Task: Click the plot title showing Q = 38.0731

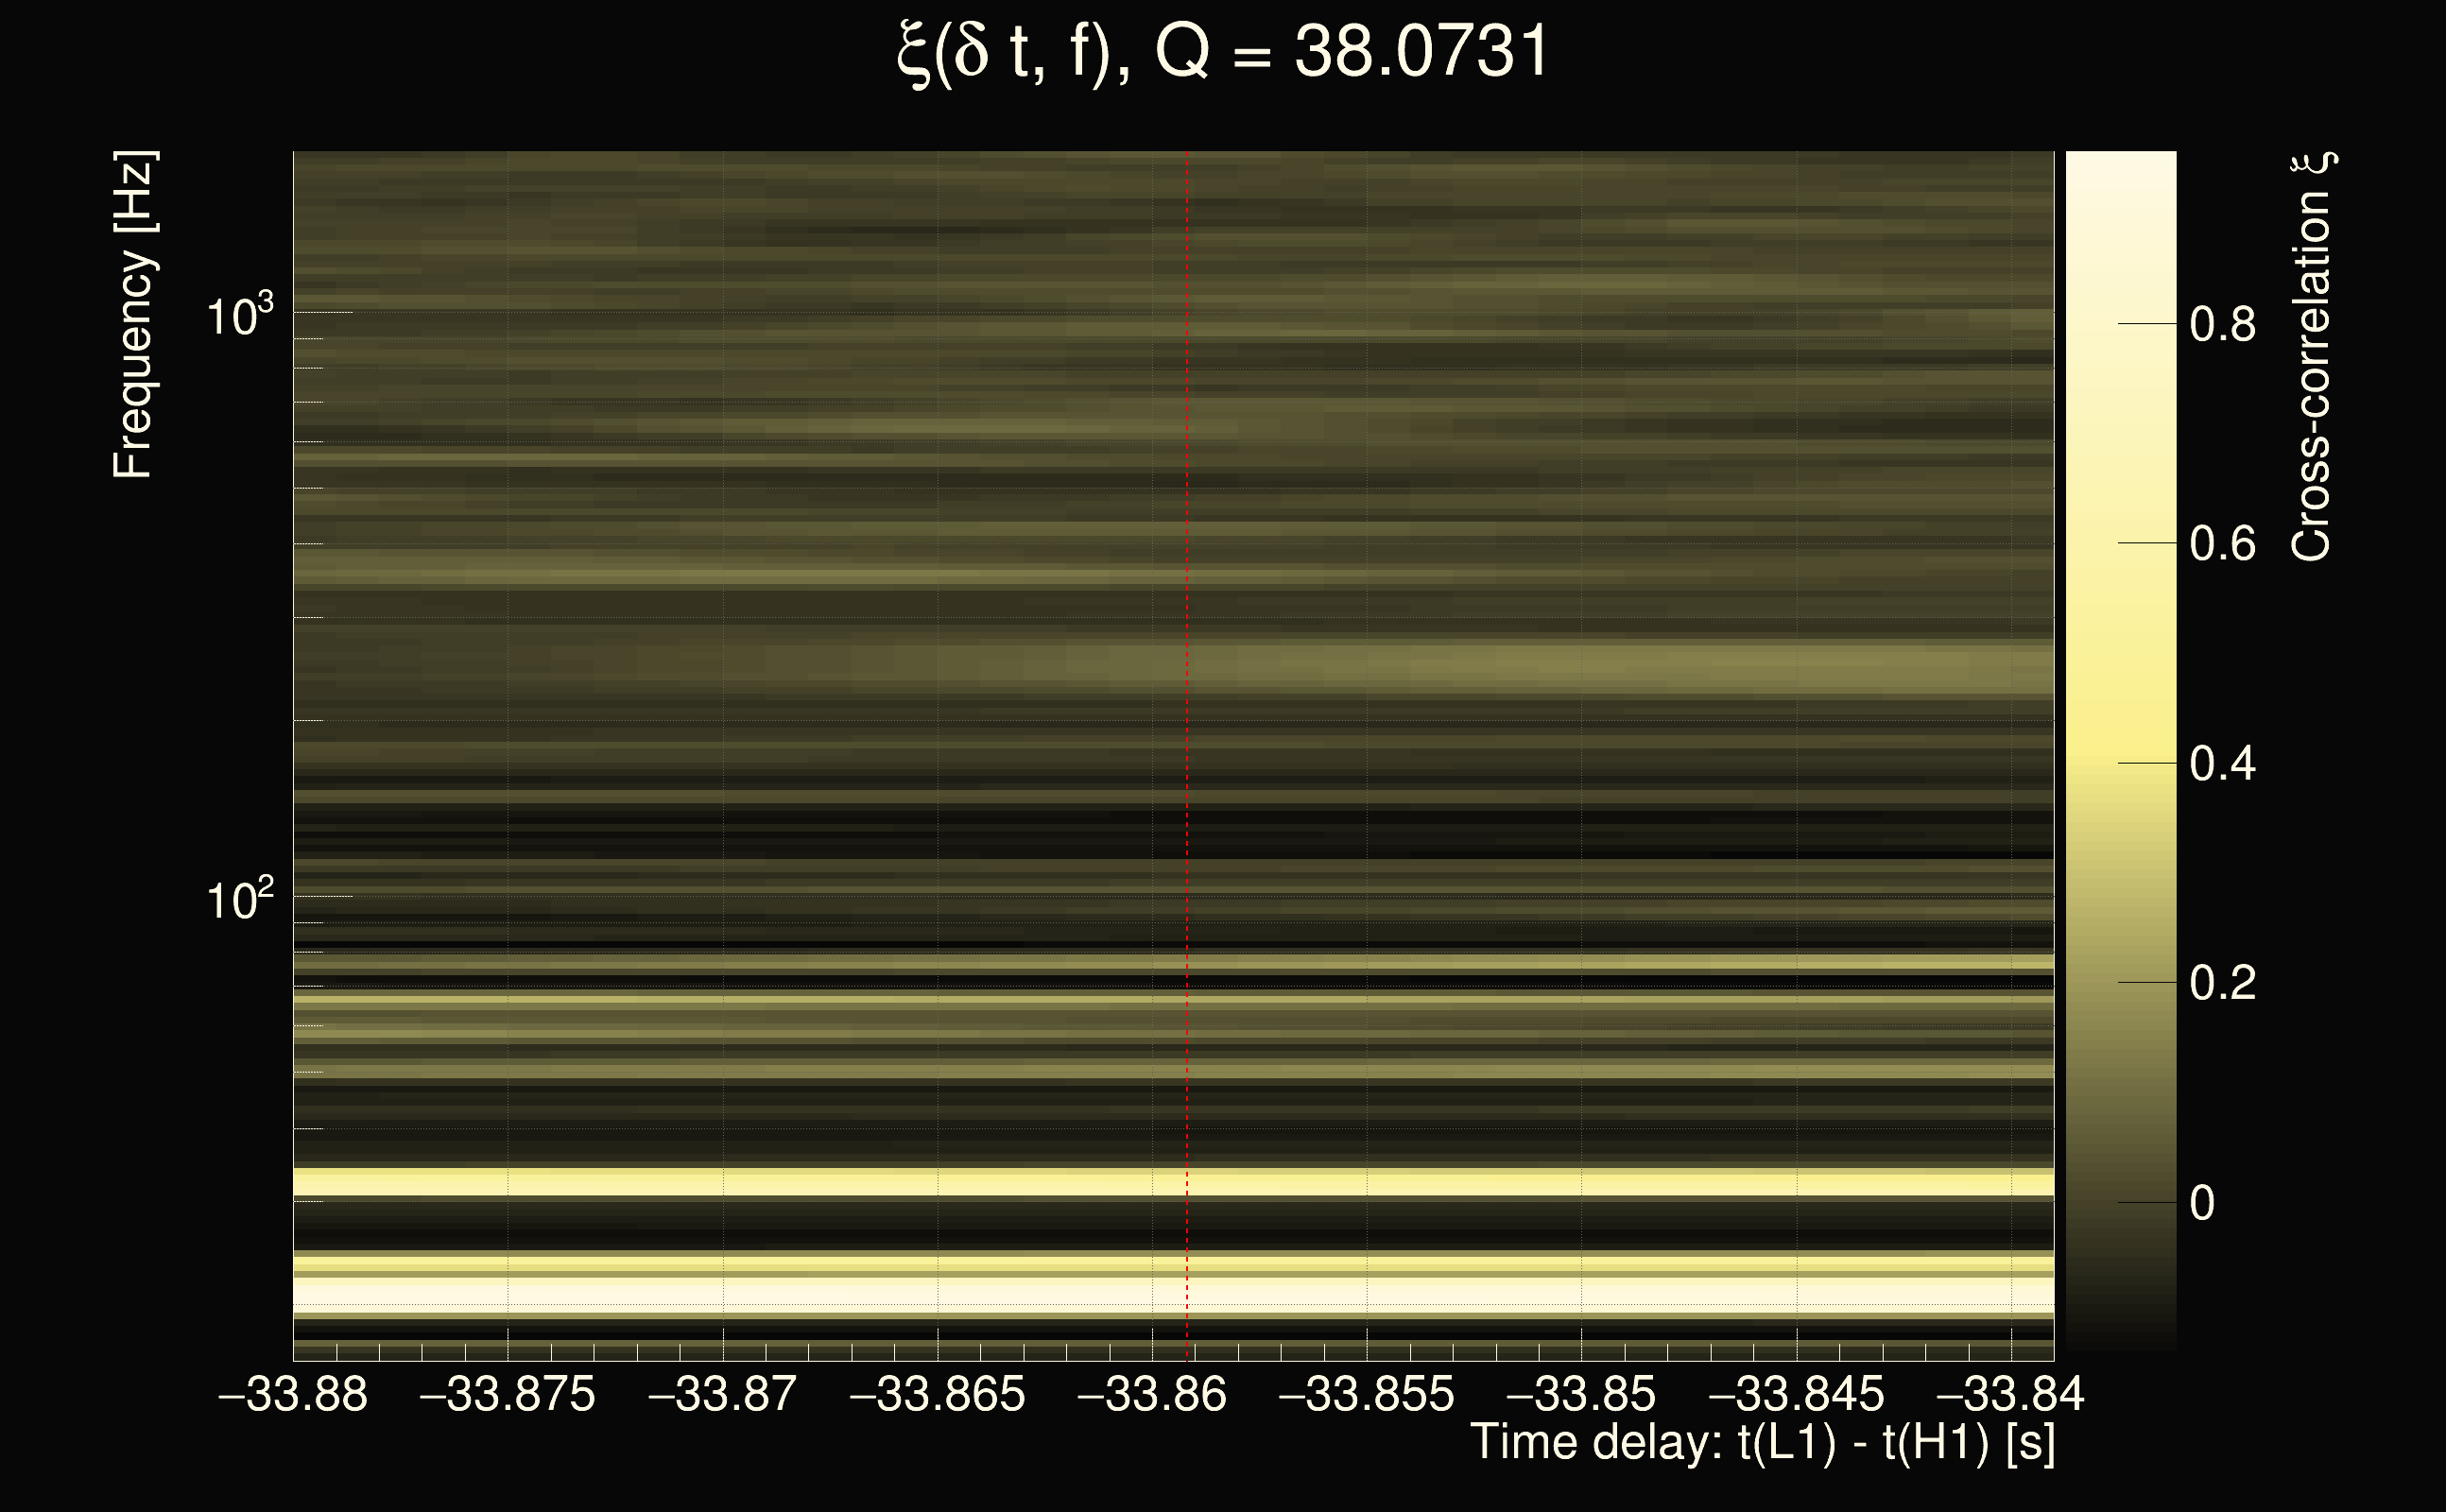Action: pos(1222,52)
